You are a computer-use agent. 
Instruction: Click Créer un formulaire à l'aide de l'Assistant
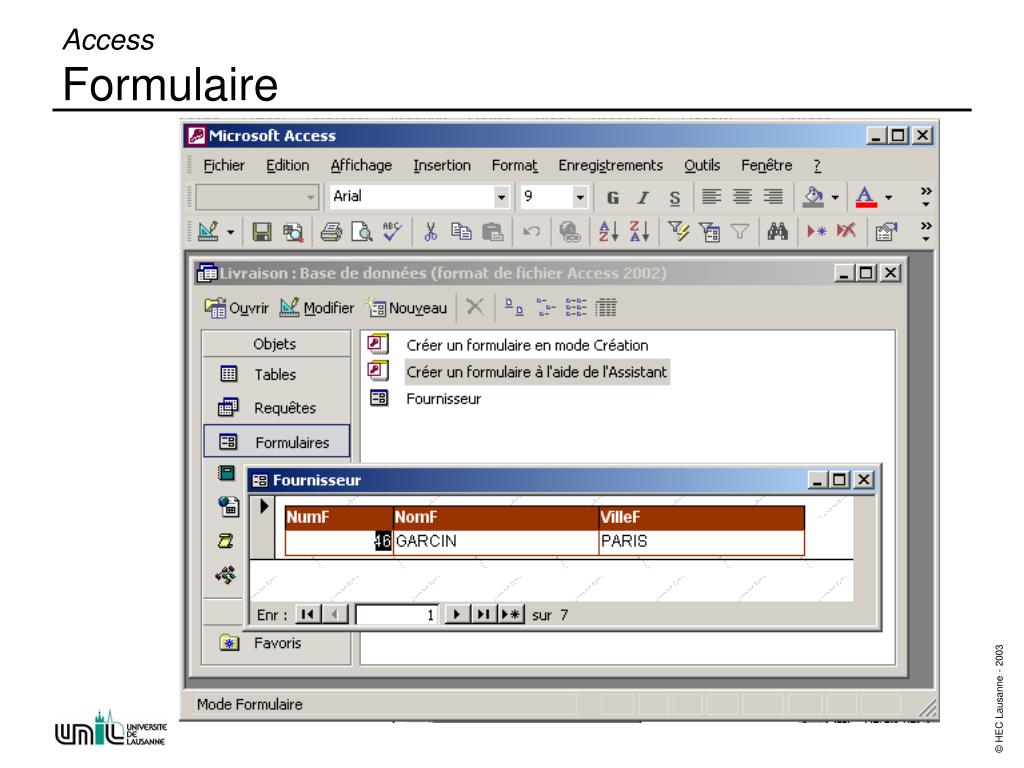[x=536, y=372]
